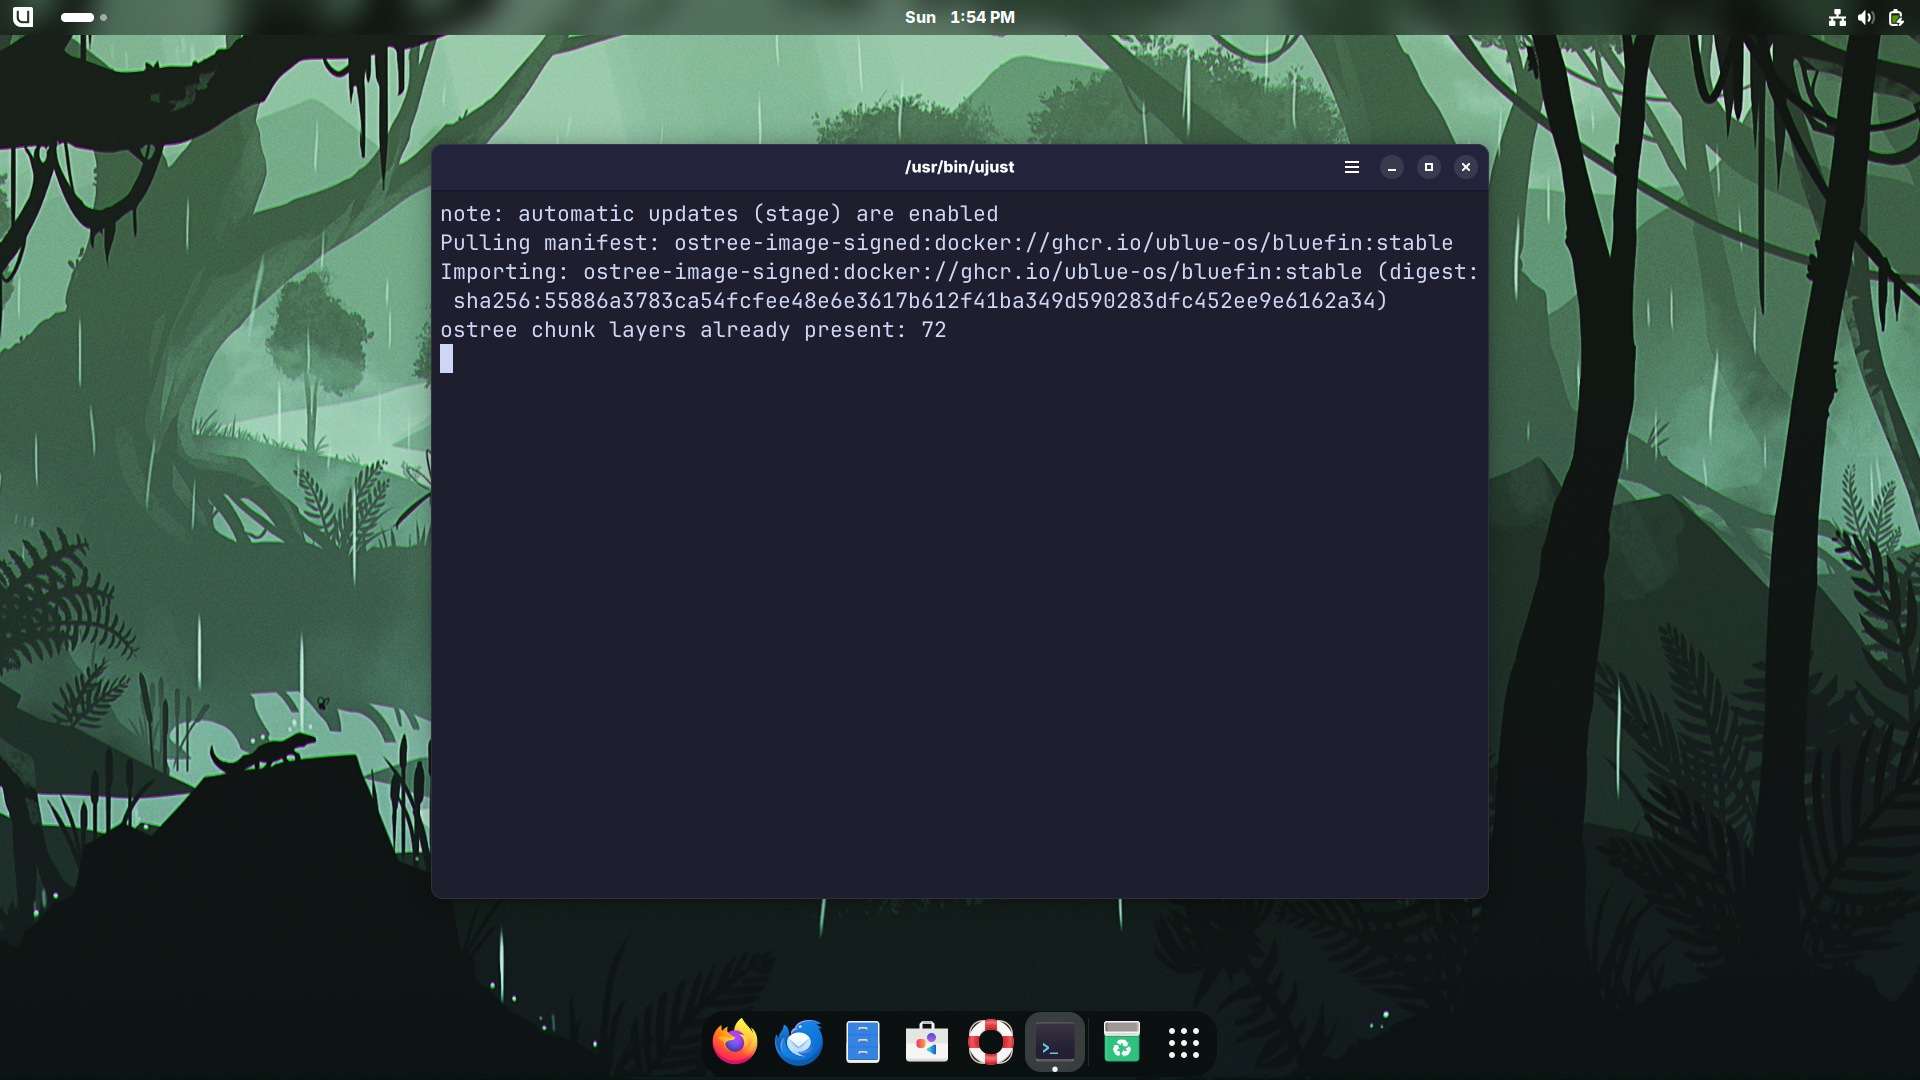Open the green recycle Trash dock icon
Viewport: 1920px width, 1080px height.
(1122, 1042)
